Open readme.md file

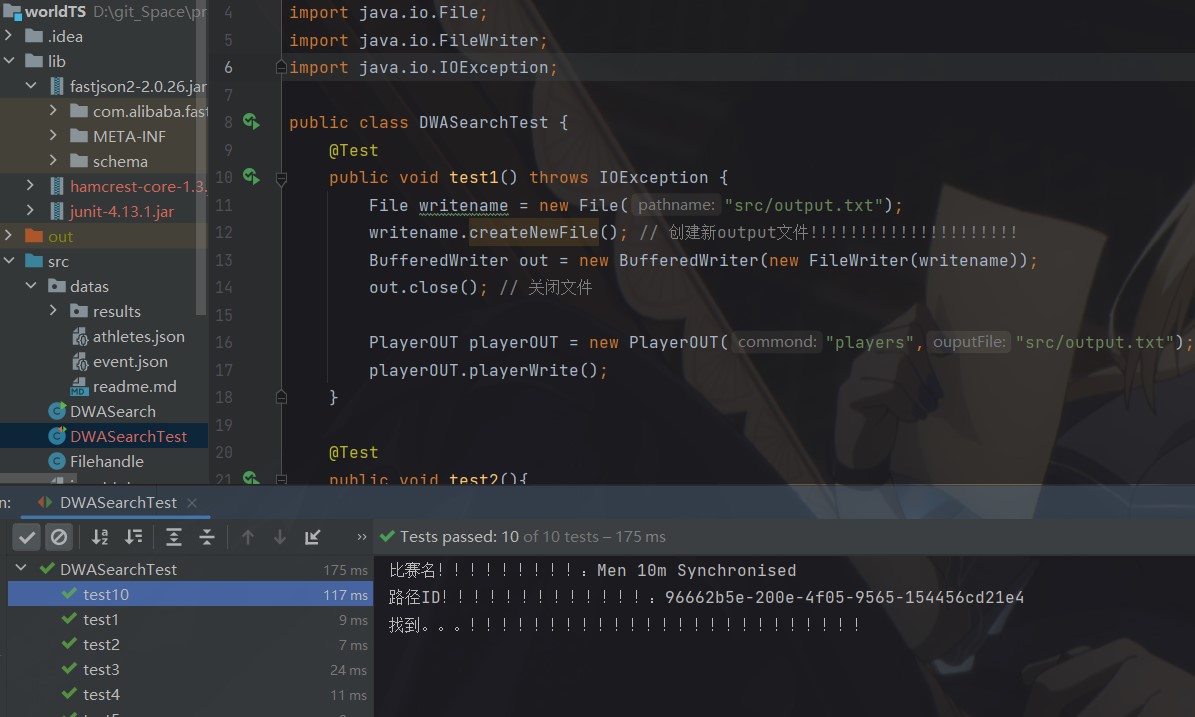134,386
